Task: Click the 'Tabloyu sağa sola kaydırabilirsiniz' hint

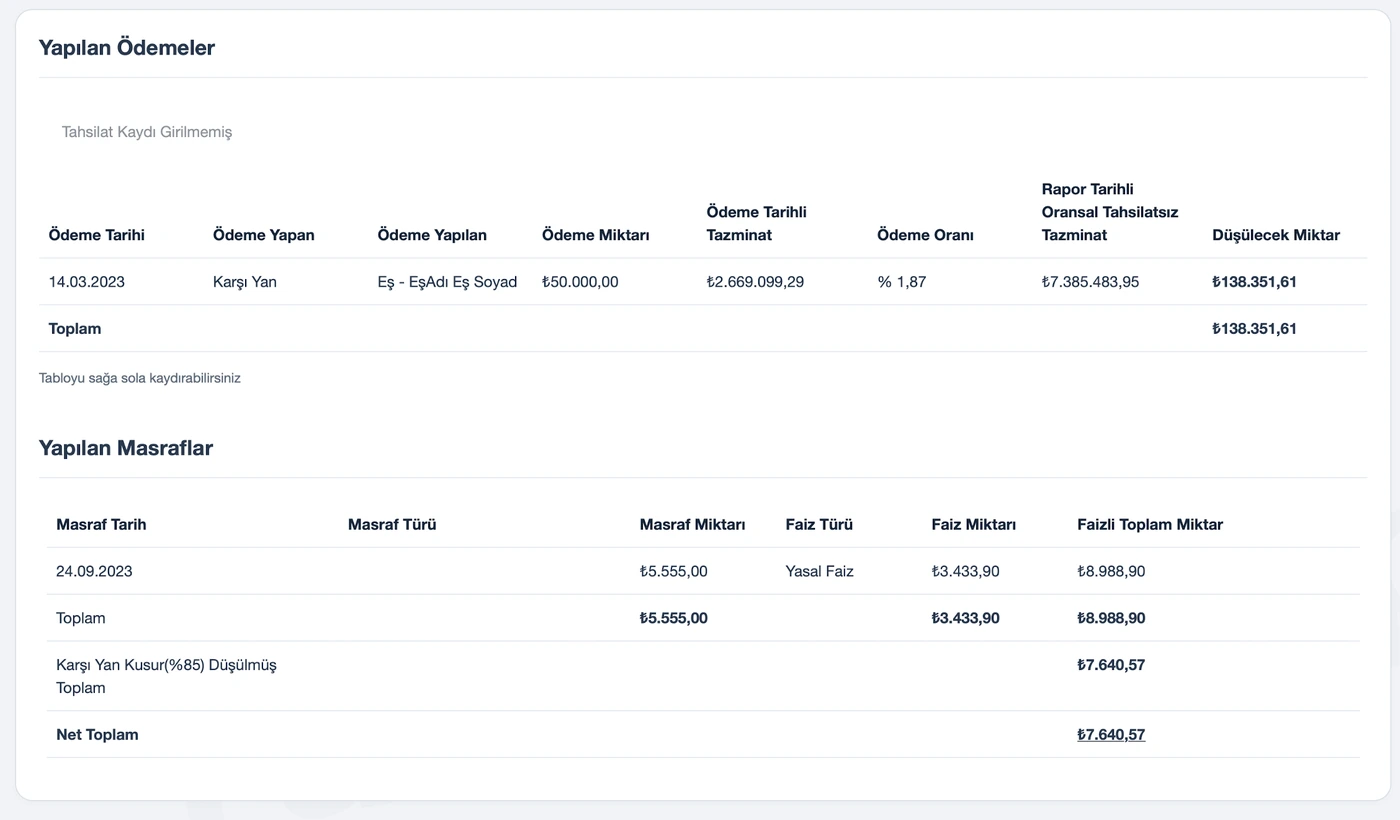Action: (140, 378)
